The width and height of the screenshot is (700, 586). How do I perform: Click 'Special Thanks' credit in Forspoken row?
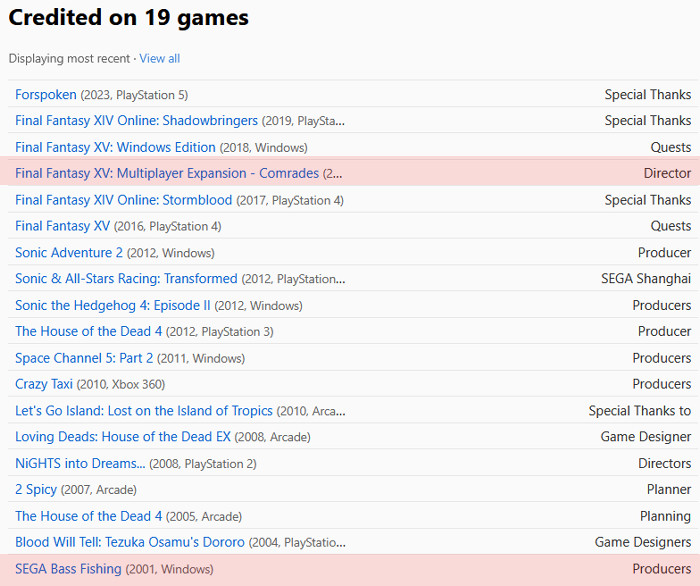(648, 95)
